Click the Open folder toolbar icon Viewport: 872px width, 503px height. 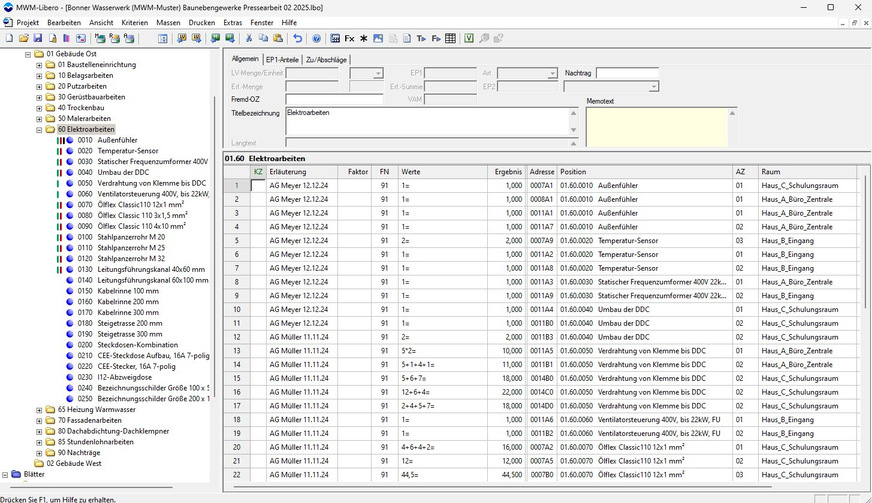click(x=23, y=38)
